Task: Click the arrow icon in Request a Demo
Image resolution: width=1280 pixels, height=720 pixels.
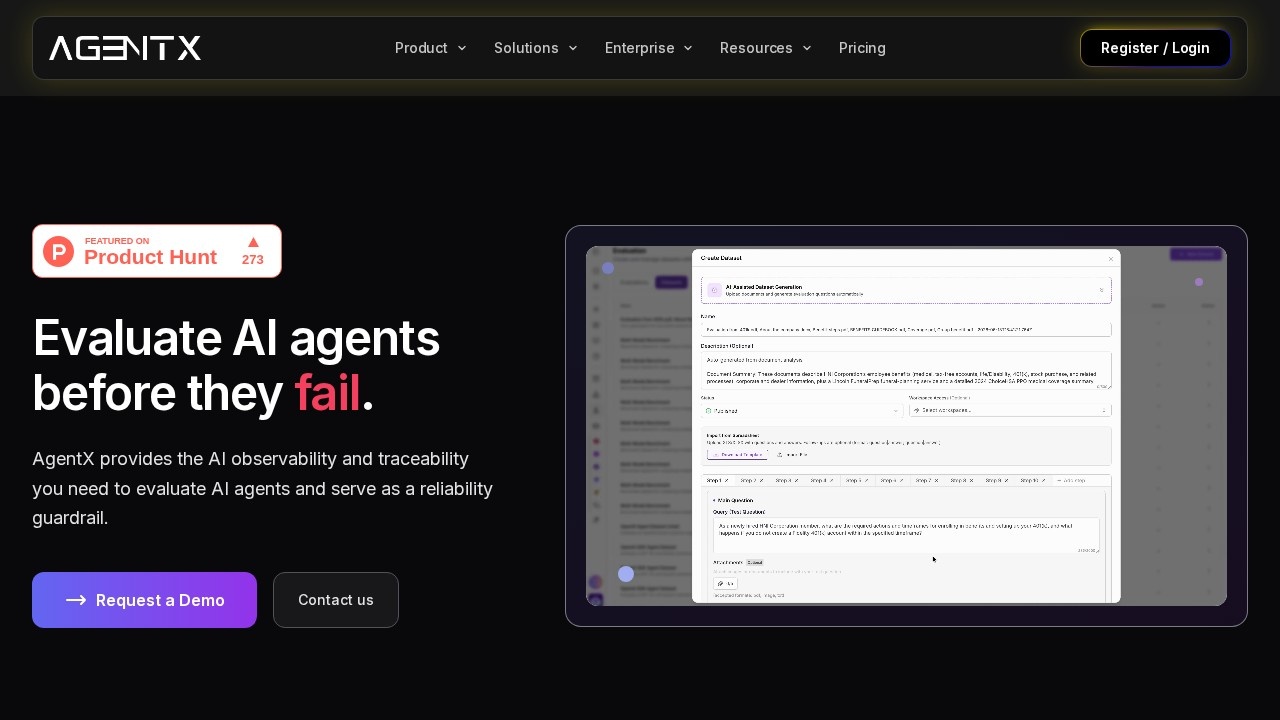Action: [x=76, y=600]
